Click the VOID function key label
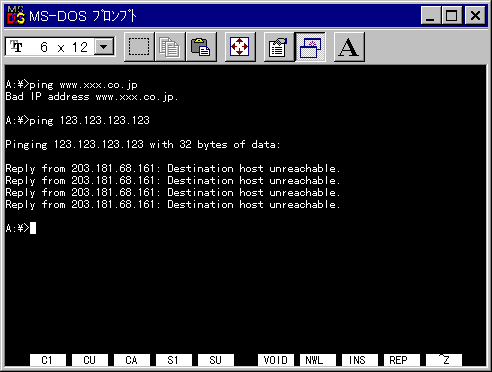492x372 pixels. pos(275,360)
